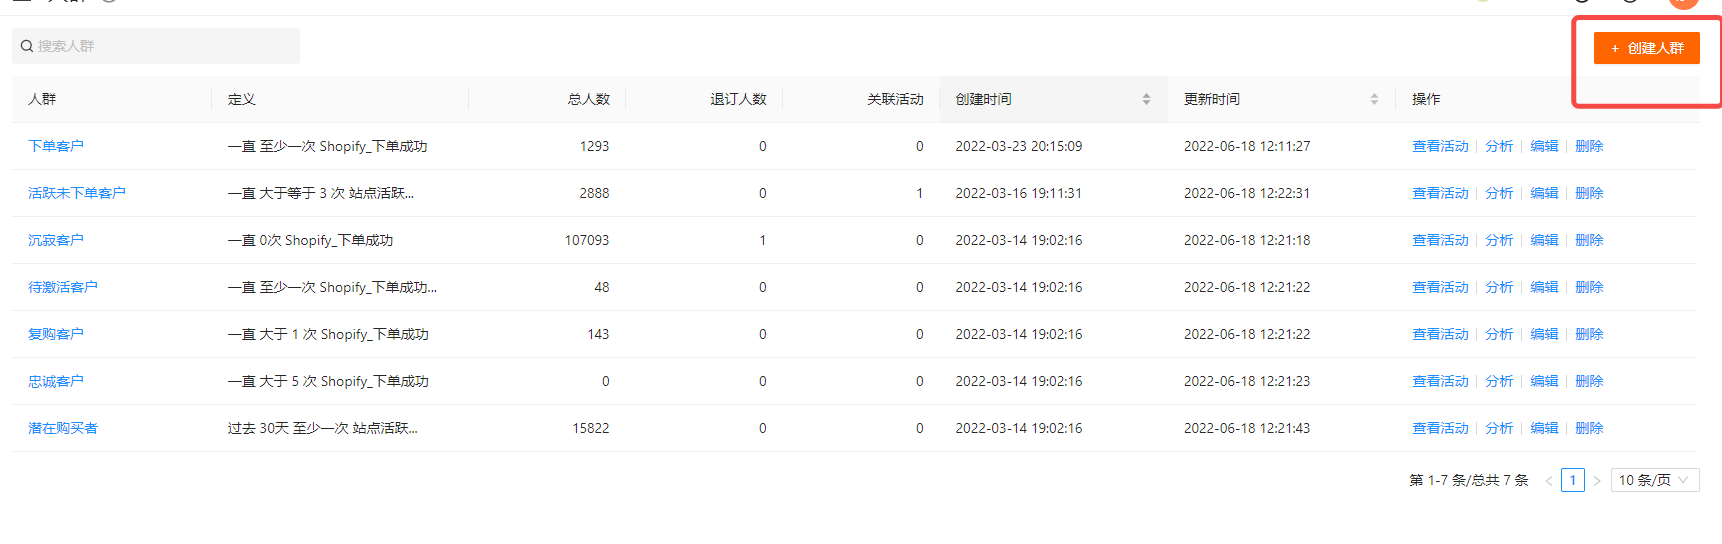The width and height of the screenshot is (1722, 544).
Task: Click 查看活动 in 沉寂客户 row
Action: pos(1440,240)
